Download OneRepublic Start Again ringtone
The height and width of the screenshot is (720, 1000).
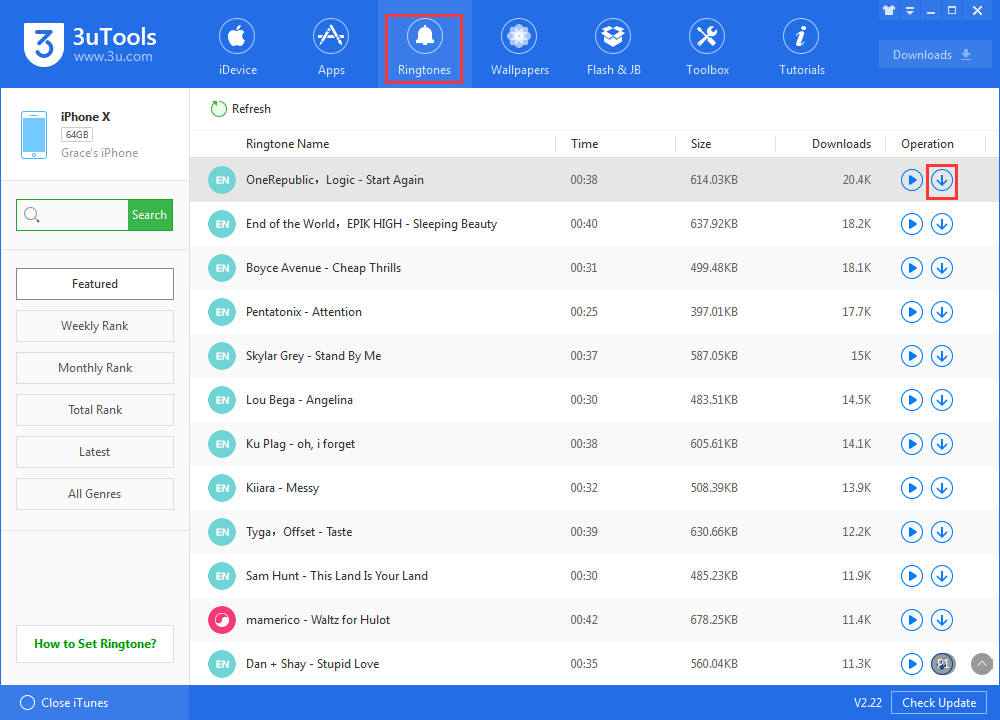(x=942, y=180)
